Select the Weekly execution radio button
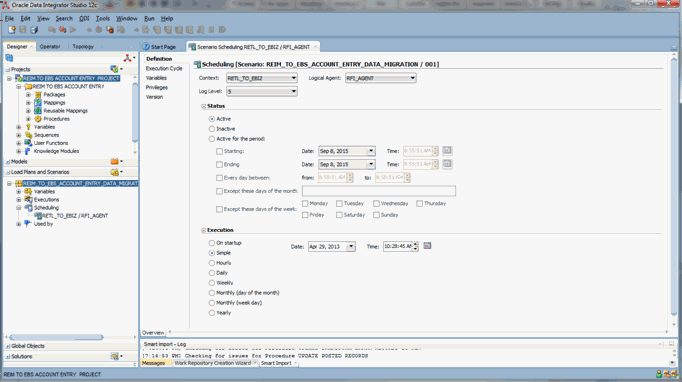Screen dimensions: 682x382 tap(212, 283)
